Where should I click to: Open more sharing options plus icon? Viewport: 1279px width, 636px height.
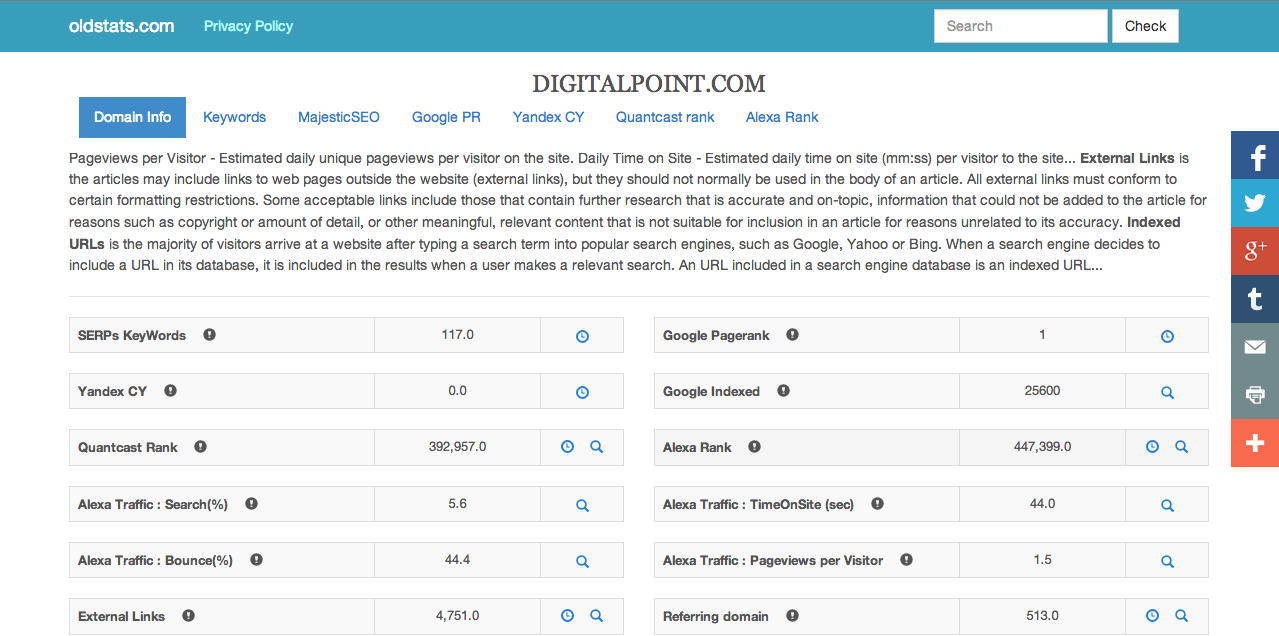[x=1255, y=443]
